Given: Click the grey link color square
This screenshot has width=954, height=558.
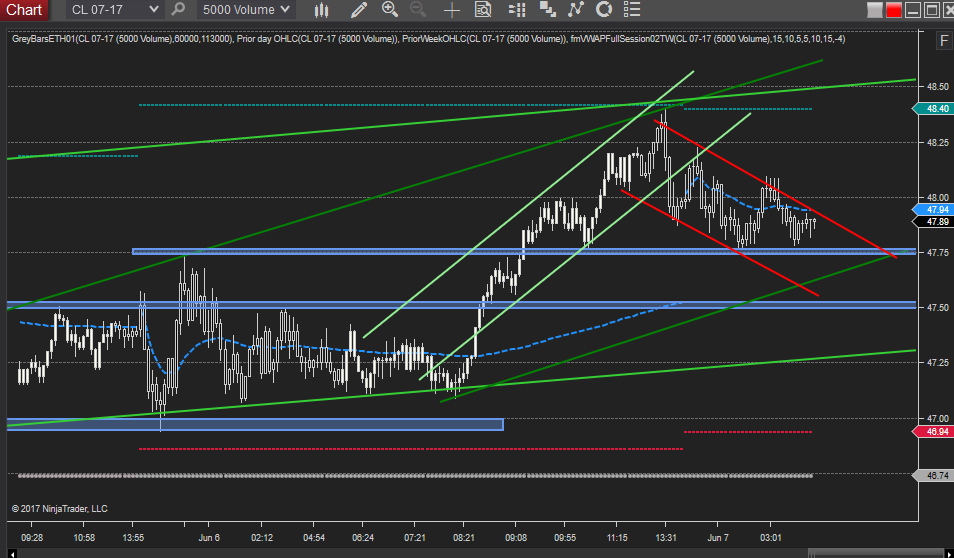Looking at the screenshot, I should 874,10.
